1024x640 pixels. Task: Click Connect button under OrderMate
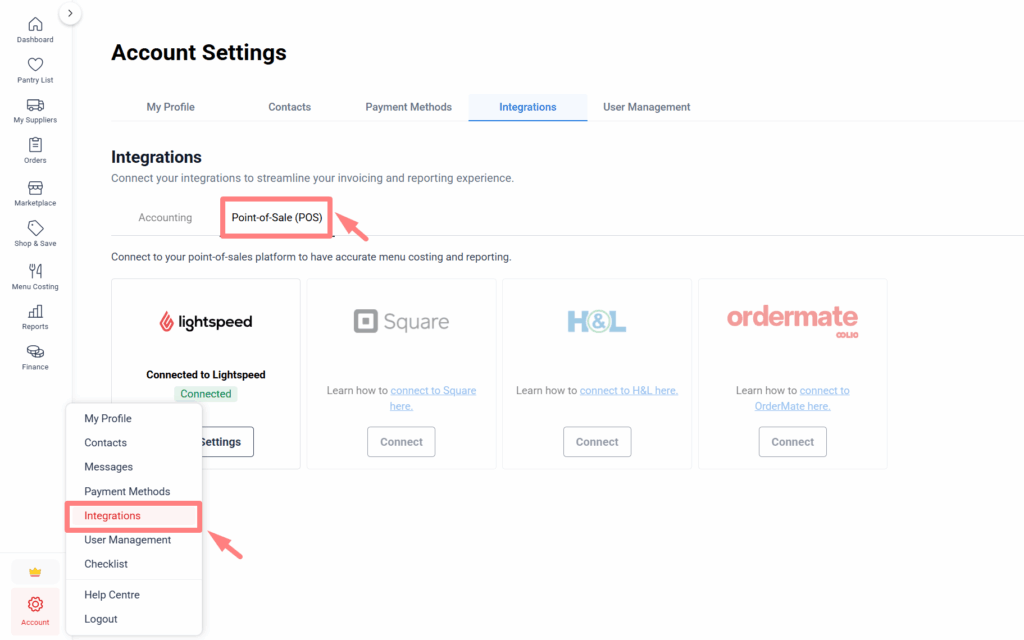tap(792, 441)
